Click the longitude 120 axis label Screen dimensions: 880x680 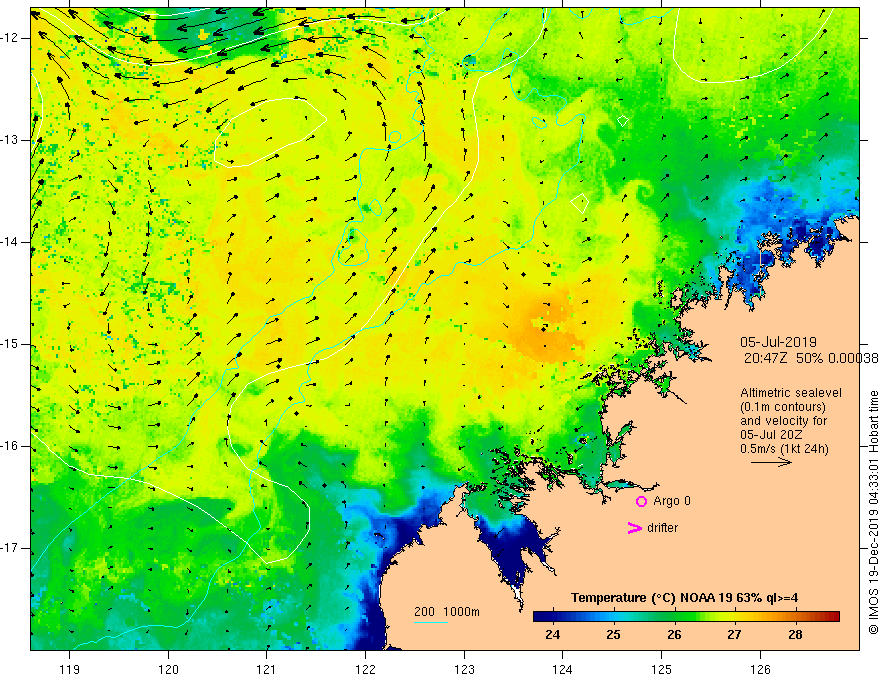tap(168, 669)
